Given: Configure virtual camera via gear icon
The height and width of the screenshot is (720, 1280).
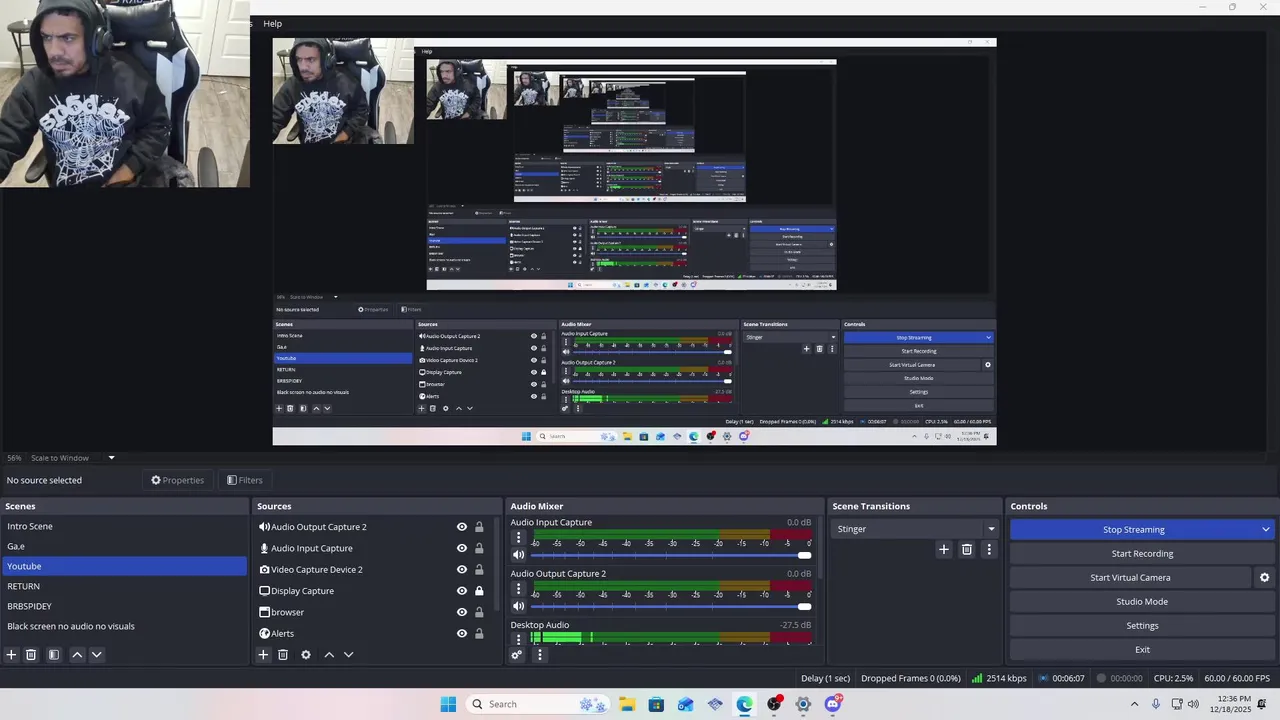Looking at the screenshot, I should tap(1264, 578).
